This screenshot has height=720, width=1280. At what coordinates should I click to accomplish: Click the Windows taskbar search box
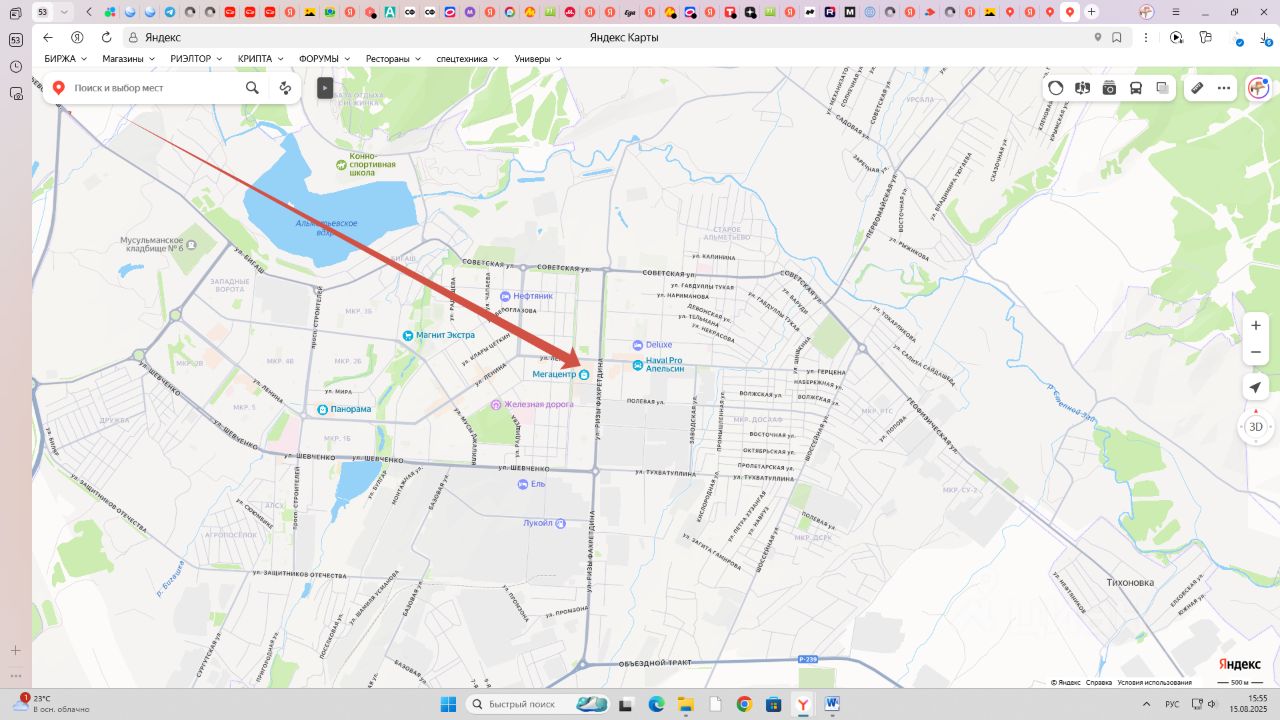pyautogui.click(x=538, y=704)
